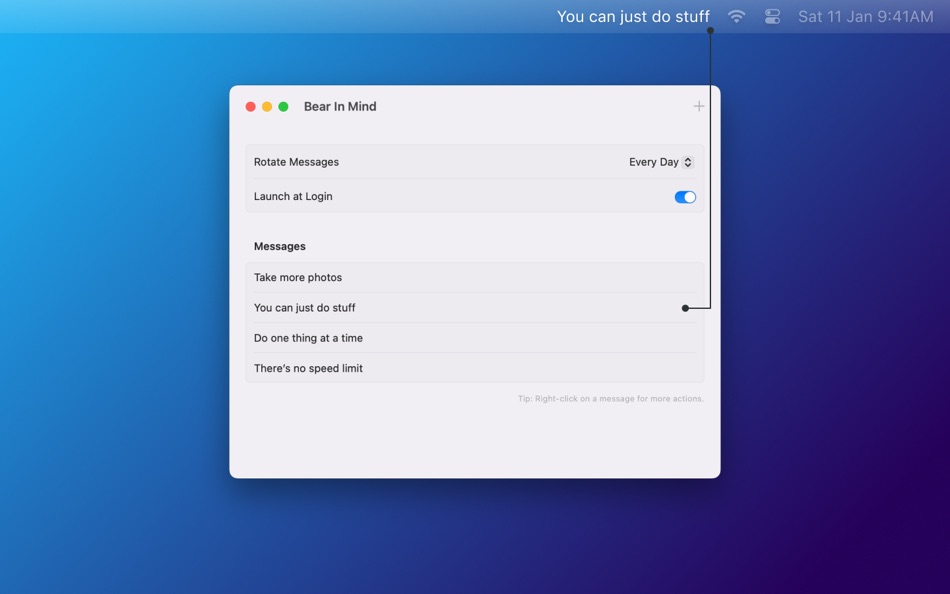The width and height of the screenshot is (950, 594).
Task: Click the right-click tip text
Action: click(611, 399)
